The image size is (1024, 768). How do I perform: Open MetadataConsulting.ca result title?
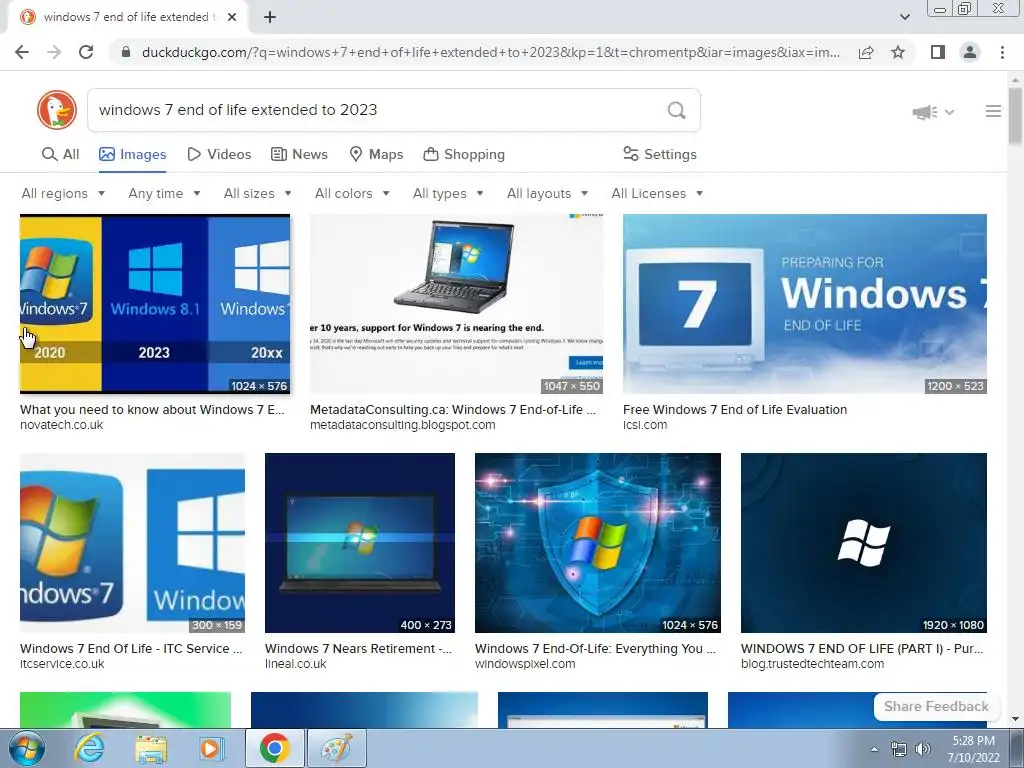[x=453, y=409]
